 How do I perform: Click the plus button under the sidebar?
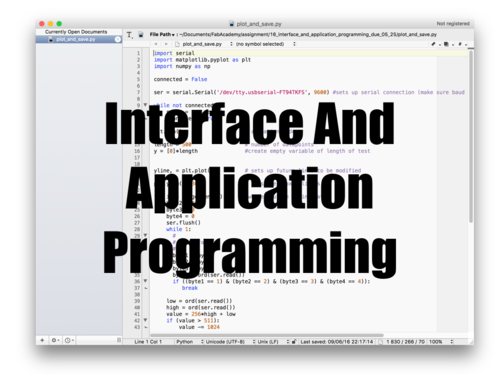click(42, 340)
